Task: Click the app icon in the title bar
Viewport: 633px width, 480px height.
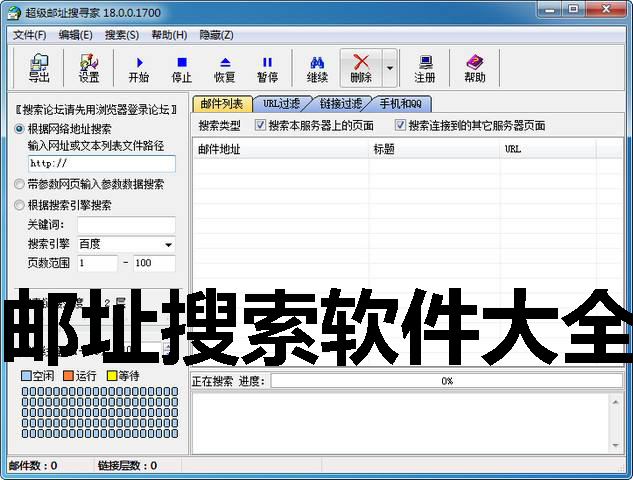Action: (14, 13)
